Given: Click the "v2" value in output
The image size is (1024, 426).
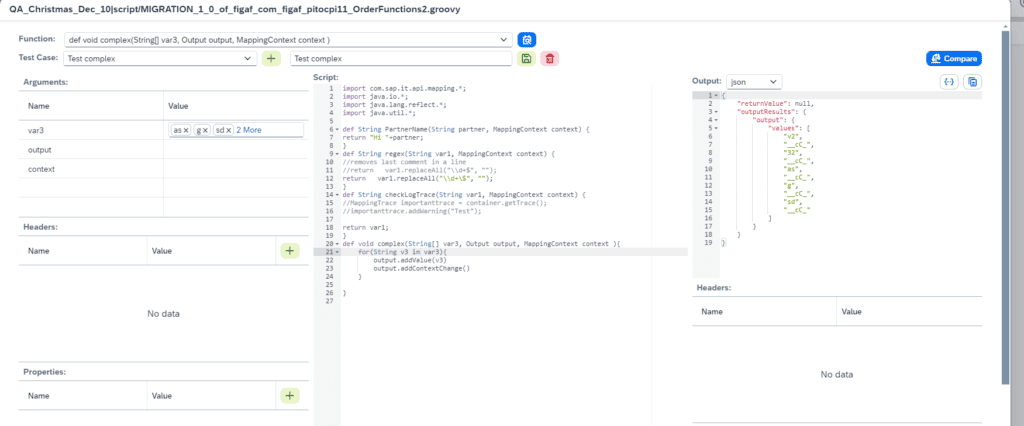Looking at the screenshot, I should click(x=791, y=136).
